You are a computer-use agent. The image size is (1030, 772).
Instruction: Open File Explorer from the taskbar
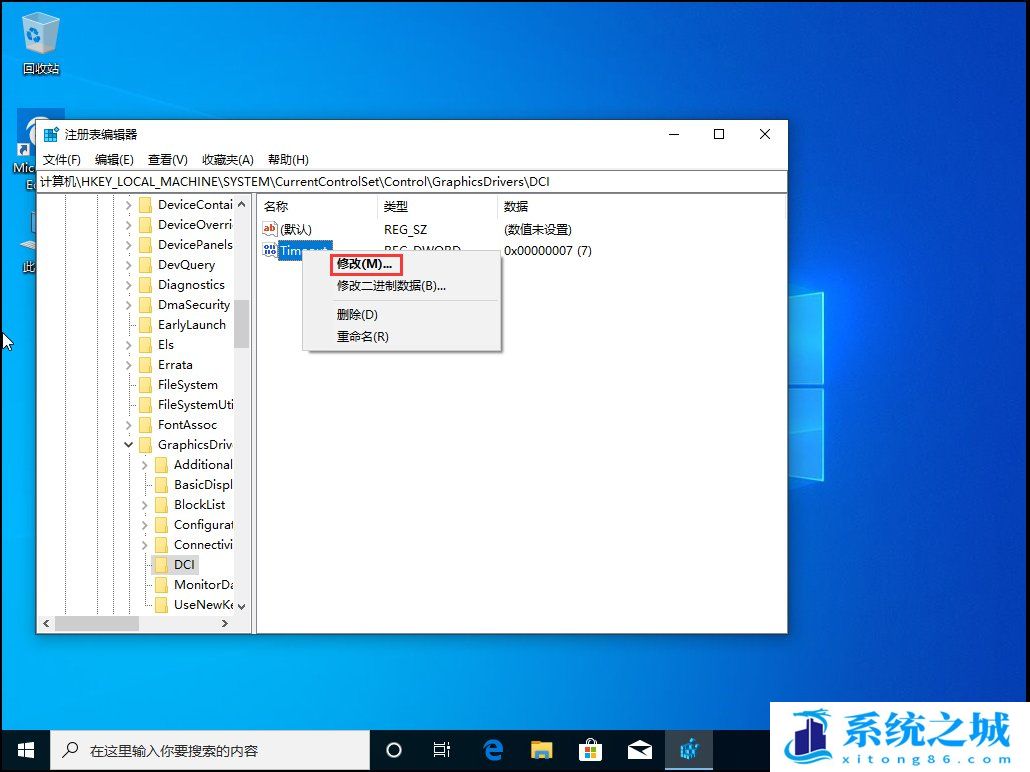542,750
